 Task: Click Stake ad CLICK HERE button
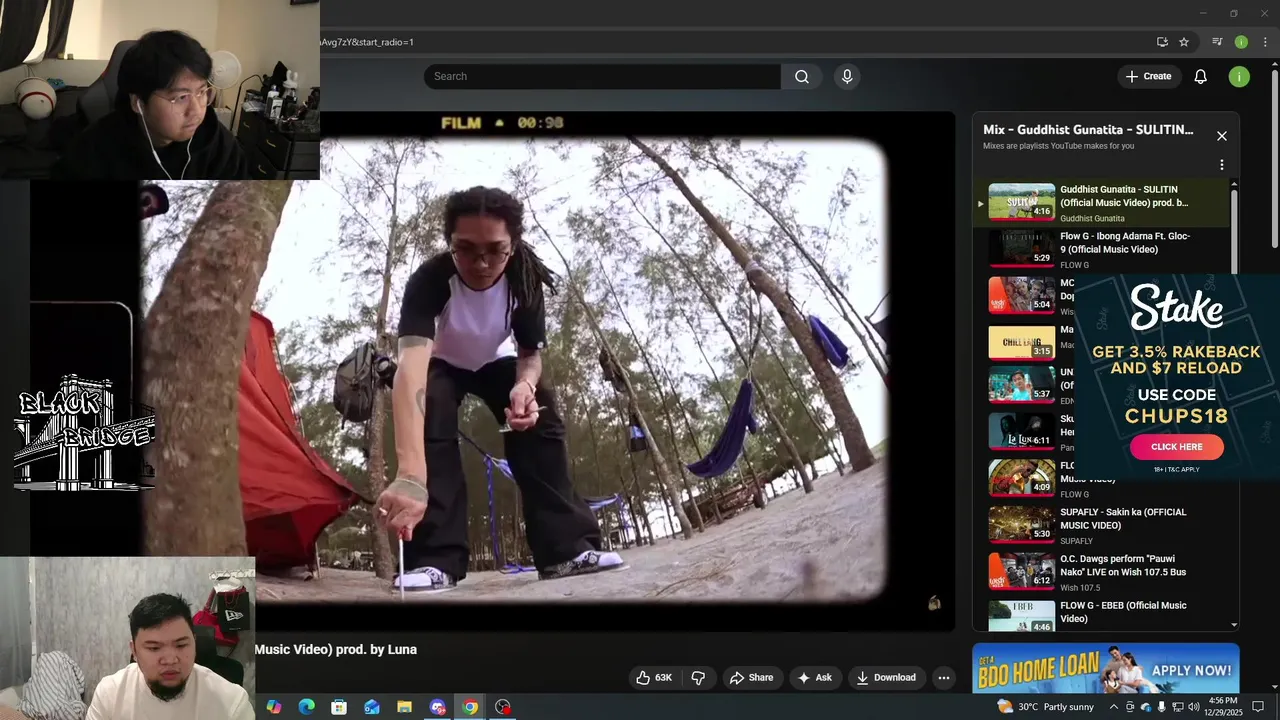point(1176,447)
